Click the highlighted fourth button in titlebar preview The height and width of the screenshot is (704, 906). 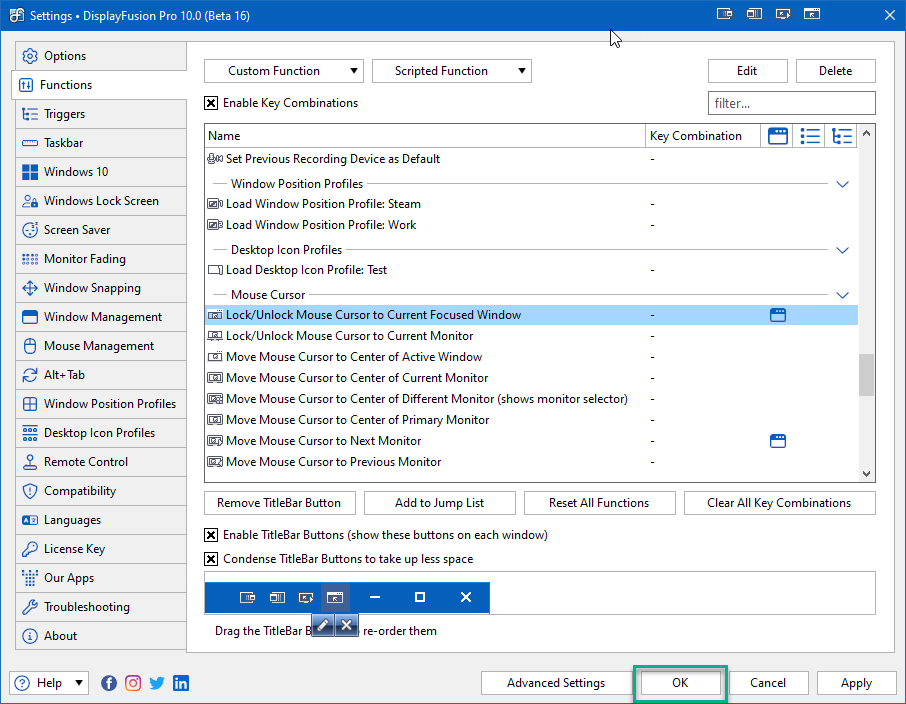click(x=335, y=597)
